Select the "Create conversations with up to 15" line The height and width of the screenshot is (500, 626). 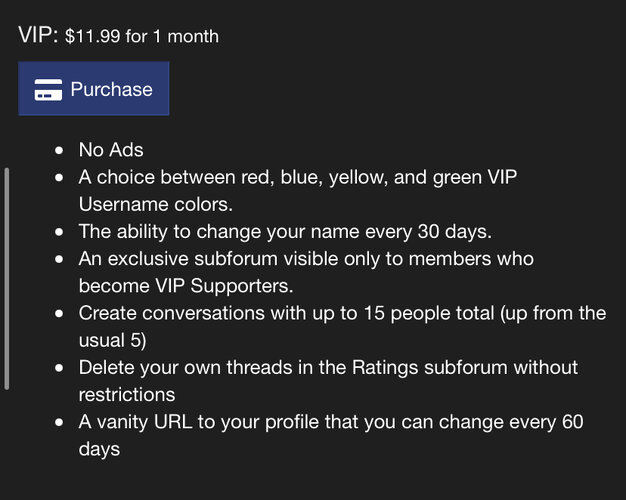click(x=342, y=313)
